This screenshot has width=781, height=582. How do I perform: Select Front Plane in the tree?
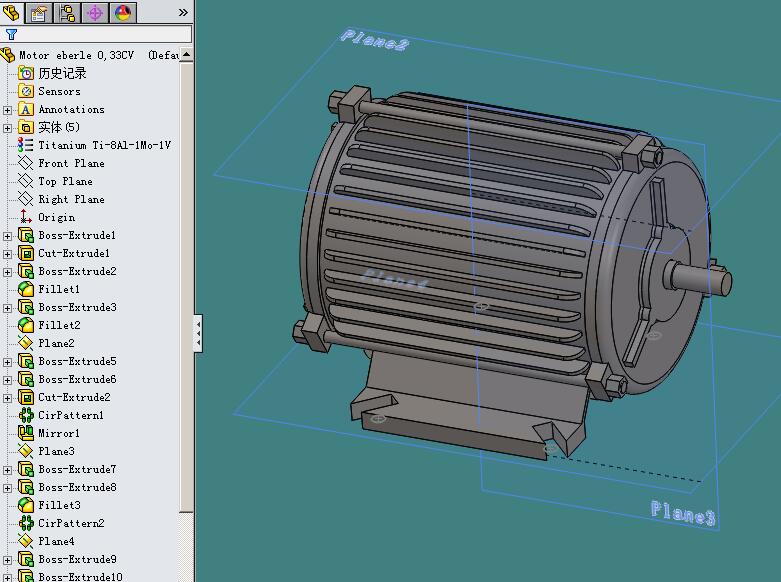coord(71,163)
